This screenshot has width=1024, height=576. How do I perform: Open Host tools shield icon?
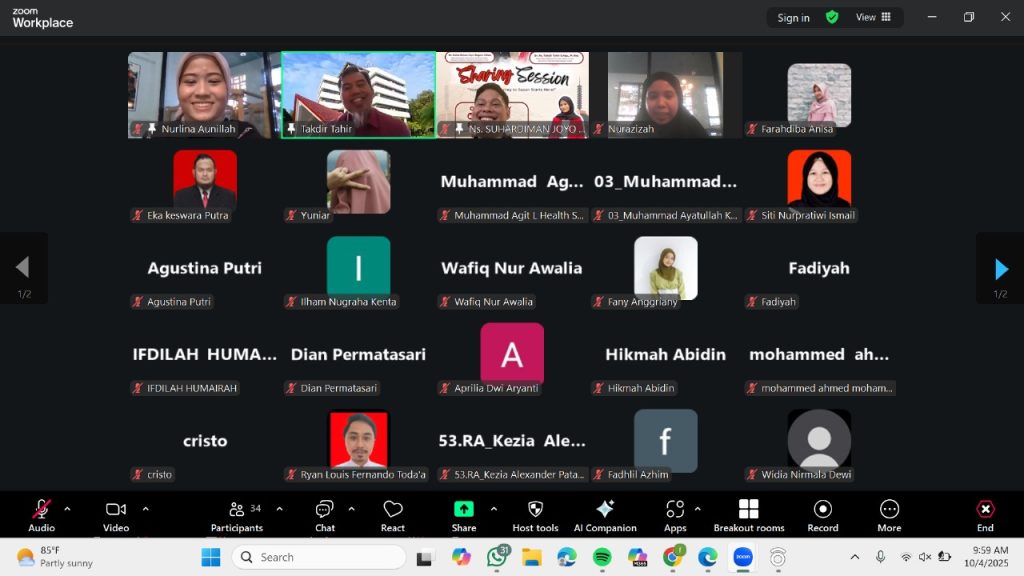tap(535, 510)
